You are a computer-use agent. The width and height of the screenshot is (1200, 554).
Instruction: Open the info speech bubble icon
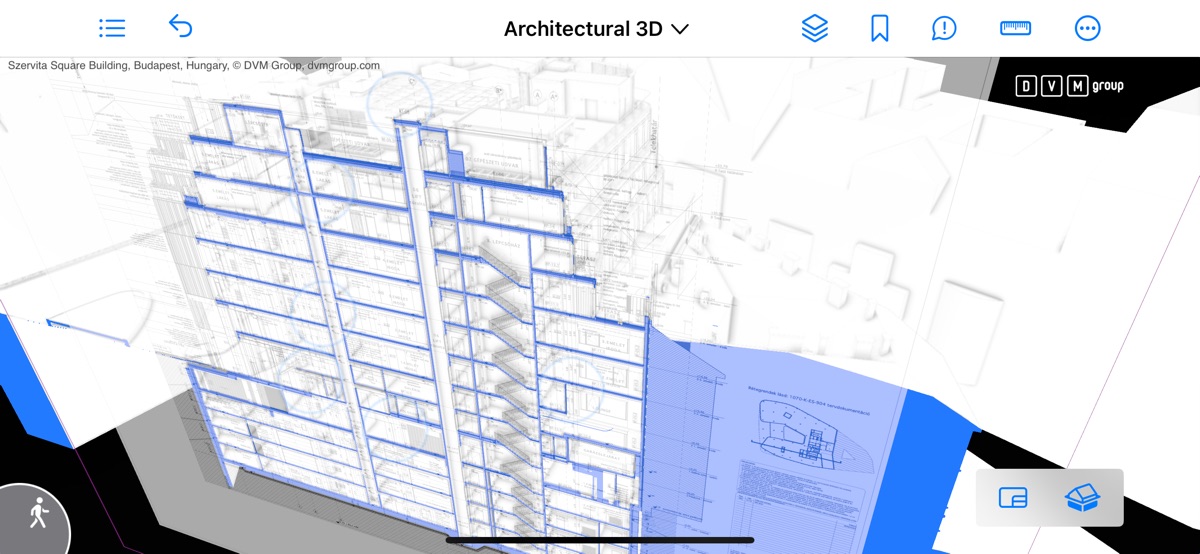pyautogui.click(x=943, y=28)
